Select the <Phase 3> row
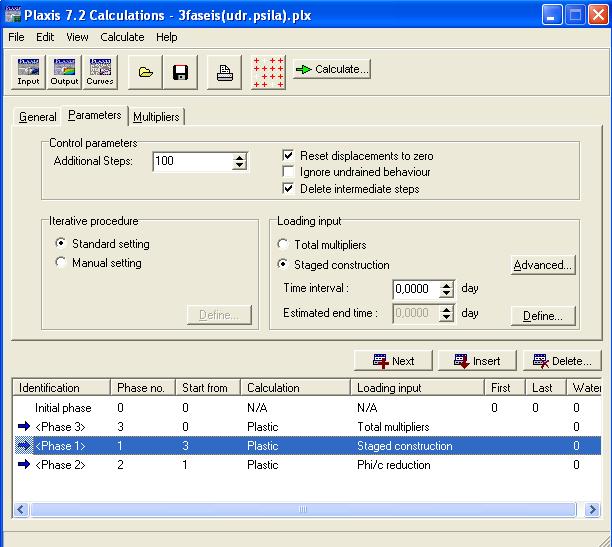This screenshot has width=612, height=547. point(307,426)
